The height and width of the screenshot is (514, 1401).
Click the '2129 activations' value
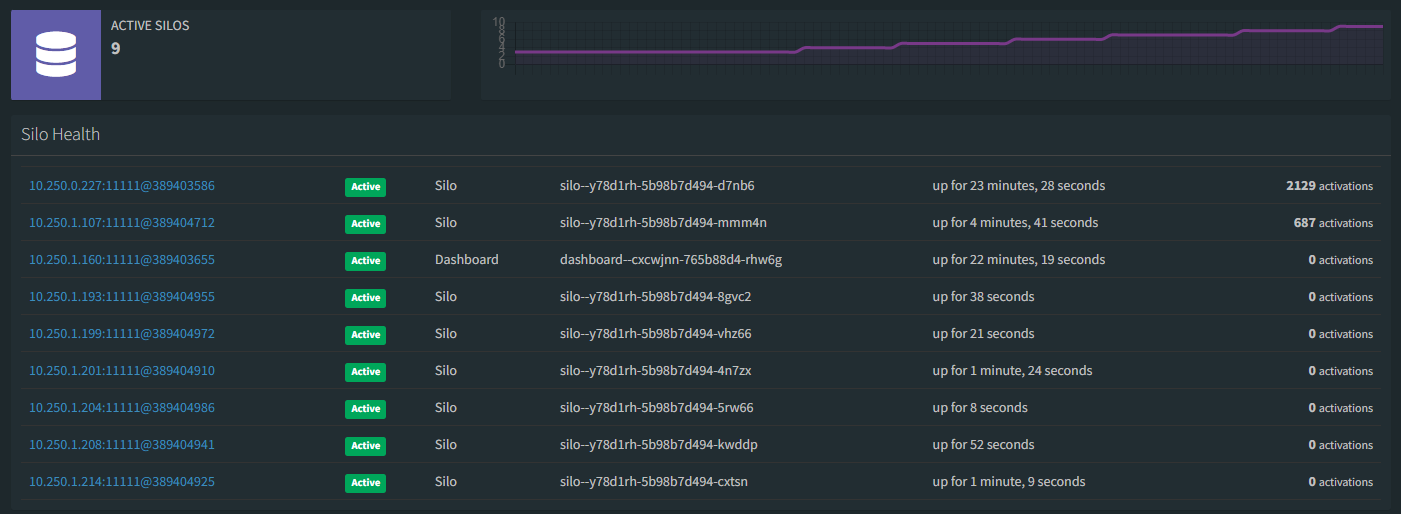point(1329,186)
